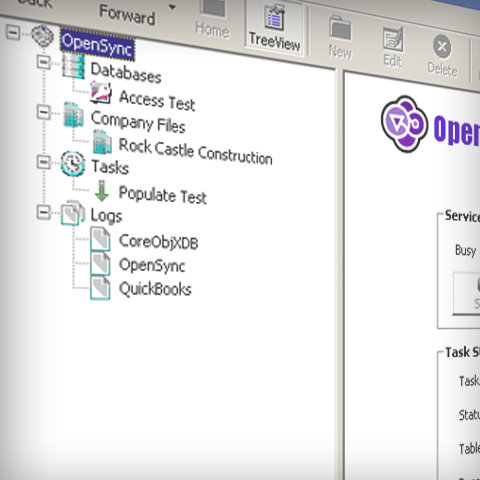Image resolution: width=480 pixels, height=480 pixels.
Task: Click the Databases server icon
Action: [x=73, y=66]
